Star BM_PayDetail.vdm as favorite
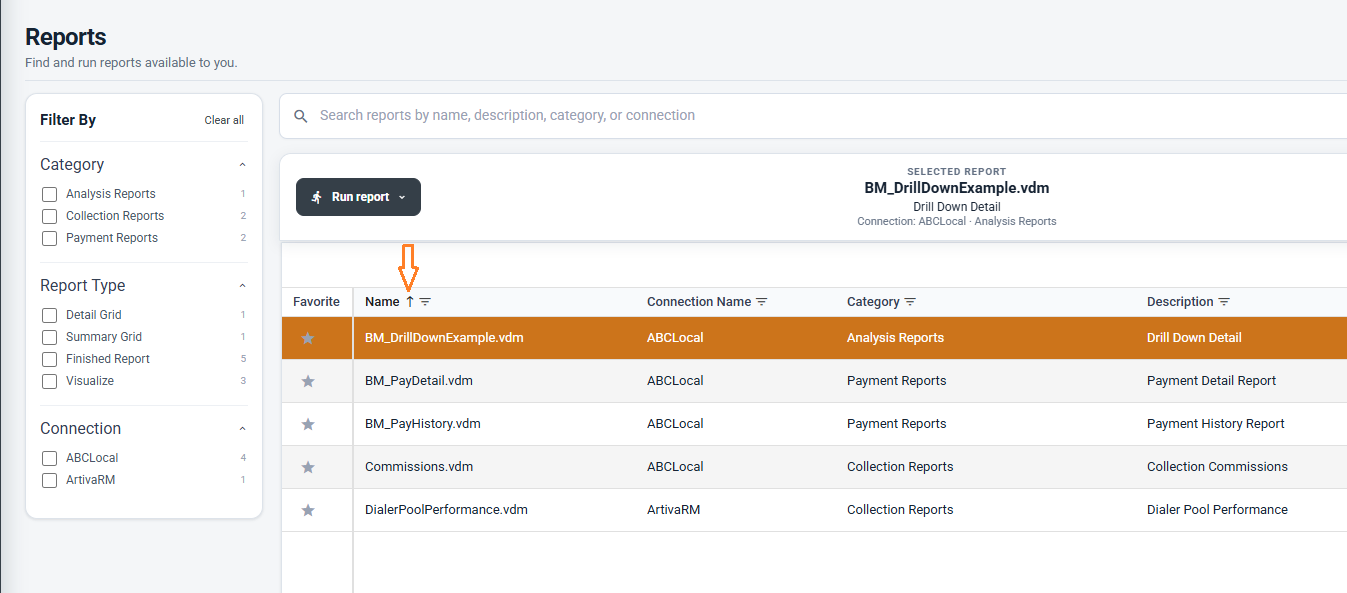The height and width of the screenshot is (593, 1347). [308, 381]
